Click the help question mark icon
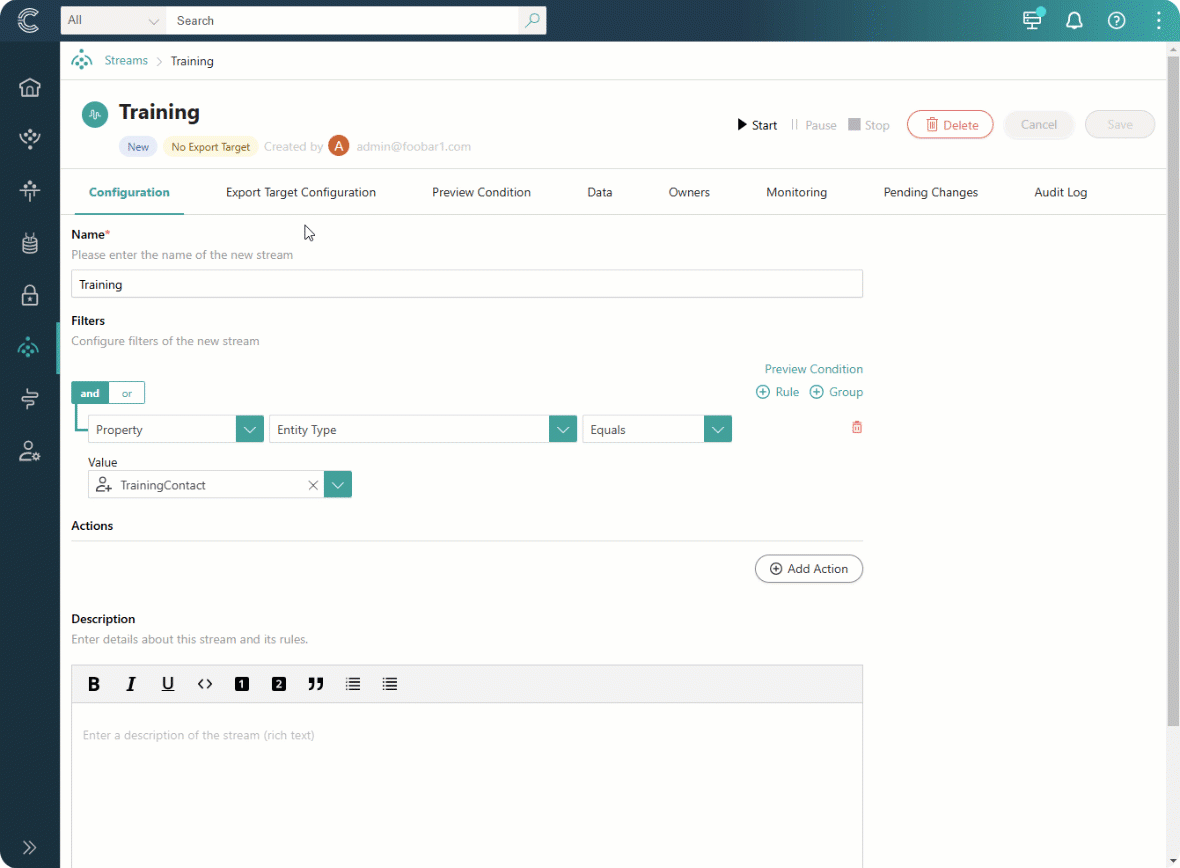Viewport: 1180px width, 868px height. tap(1117, 21)
